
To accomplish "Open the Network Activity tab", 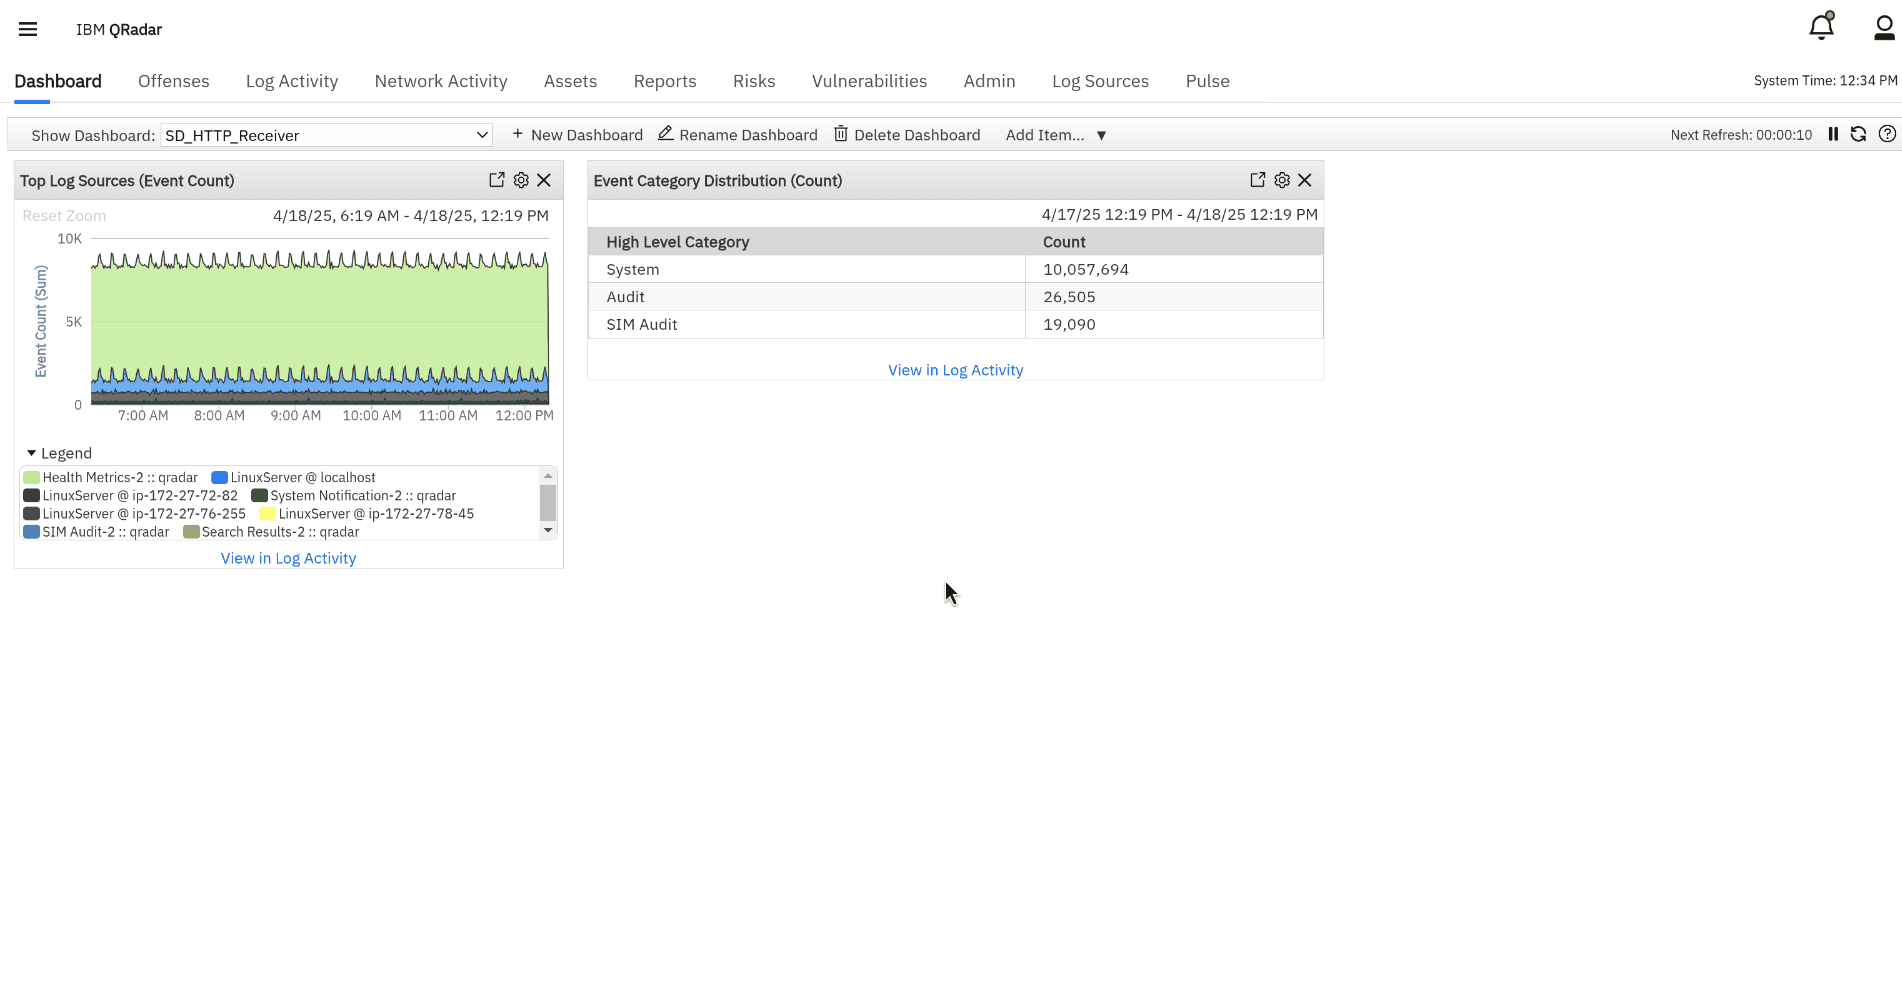I will 441,81.
